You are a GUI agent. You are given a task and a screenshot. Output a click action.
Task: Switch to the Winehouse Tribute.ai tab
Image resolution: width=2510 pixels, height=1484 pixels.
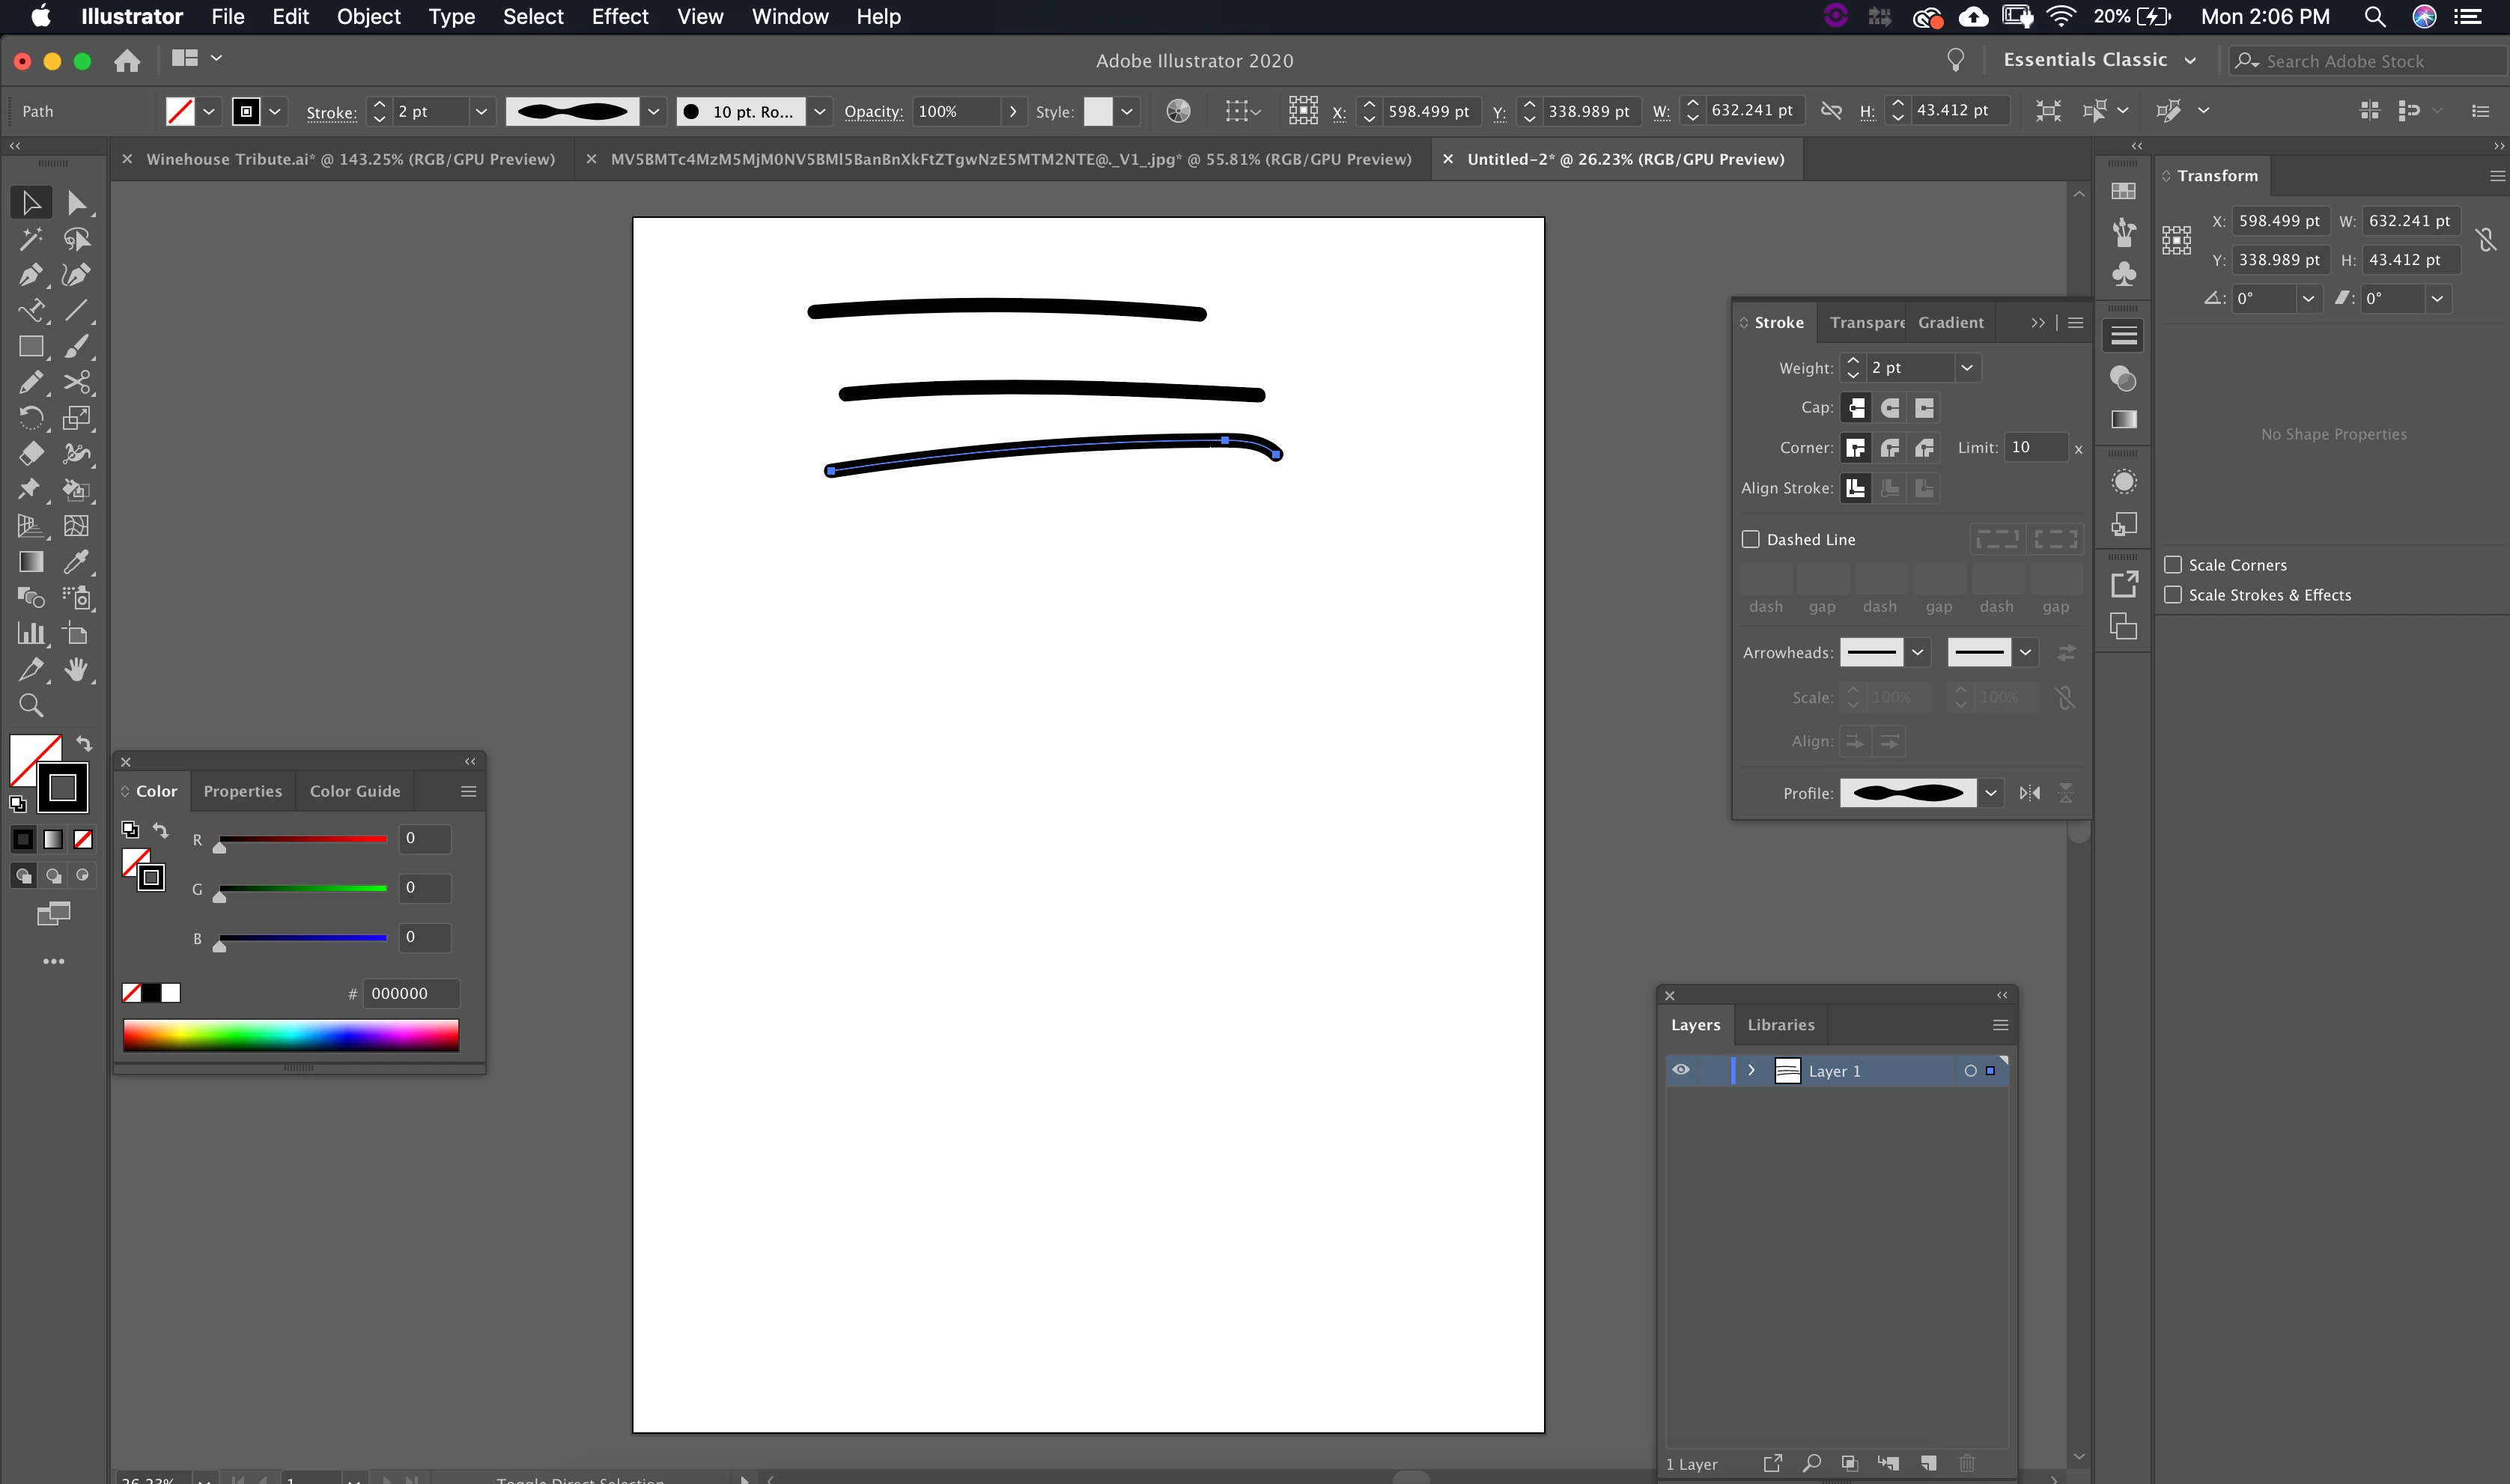point(350,159)
